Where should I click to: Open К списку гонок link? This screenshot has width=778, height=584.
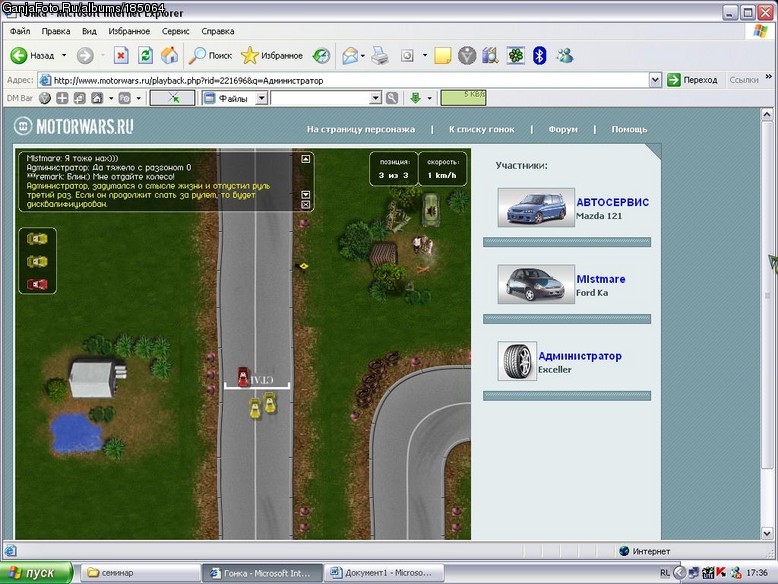pyautogui.click(x=482, y=130)
